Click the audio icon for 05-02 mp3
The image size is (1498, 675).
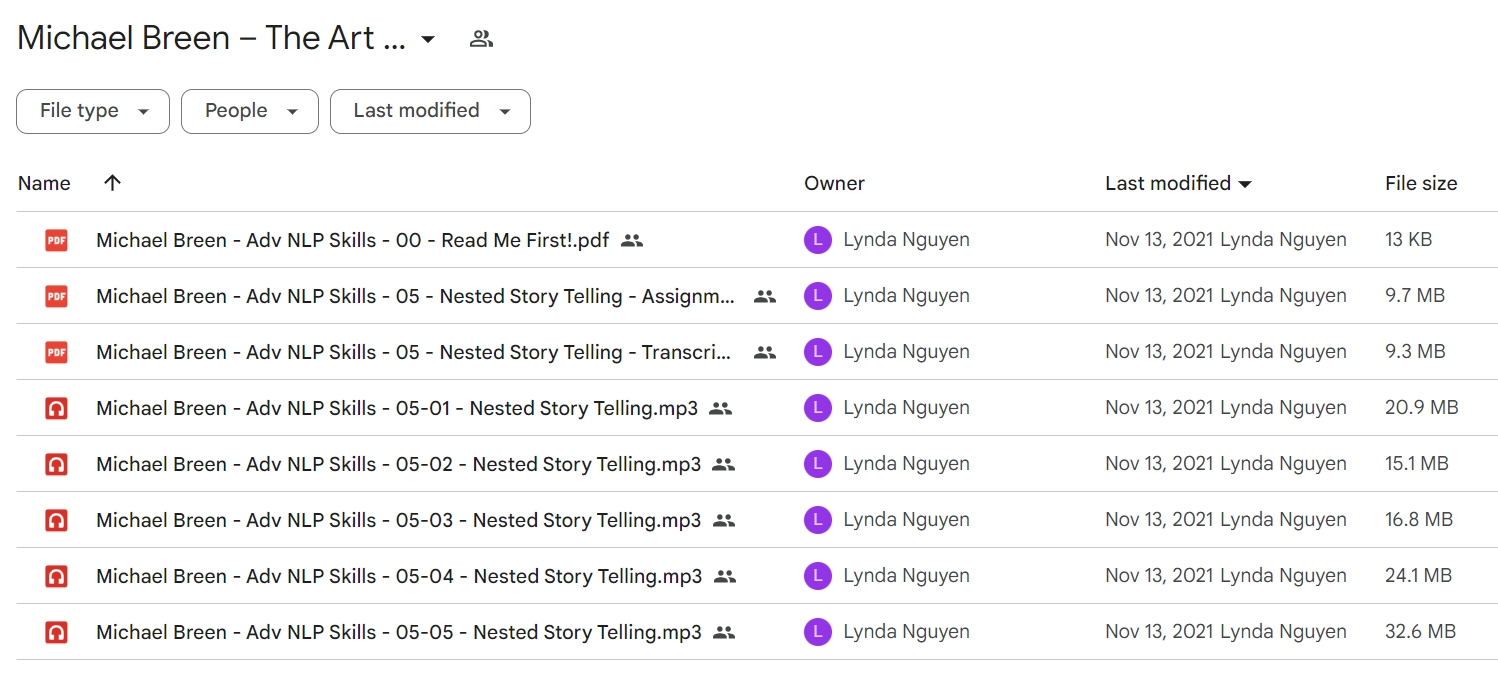point(56,464)
